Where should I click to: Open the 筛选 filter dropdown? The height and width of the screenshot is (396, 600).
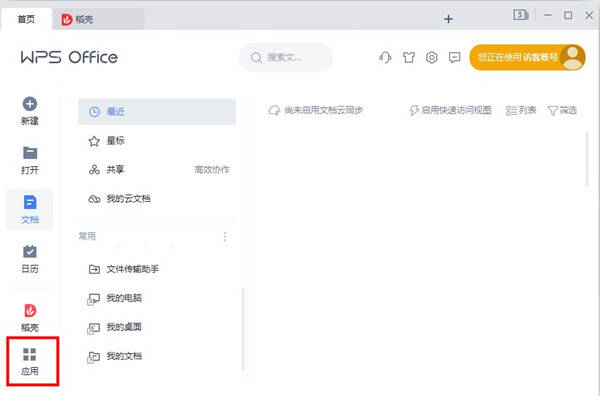point(562,110)
